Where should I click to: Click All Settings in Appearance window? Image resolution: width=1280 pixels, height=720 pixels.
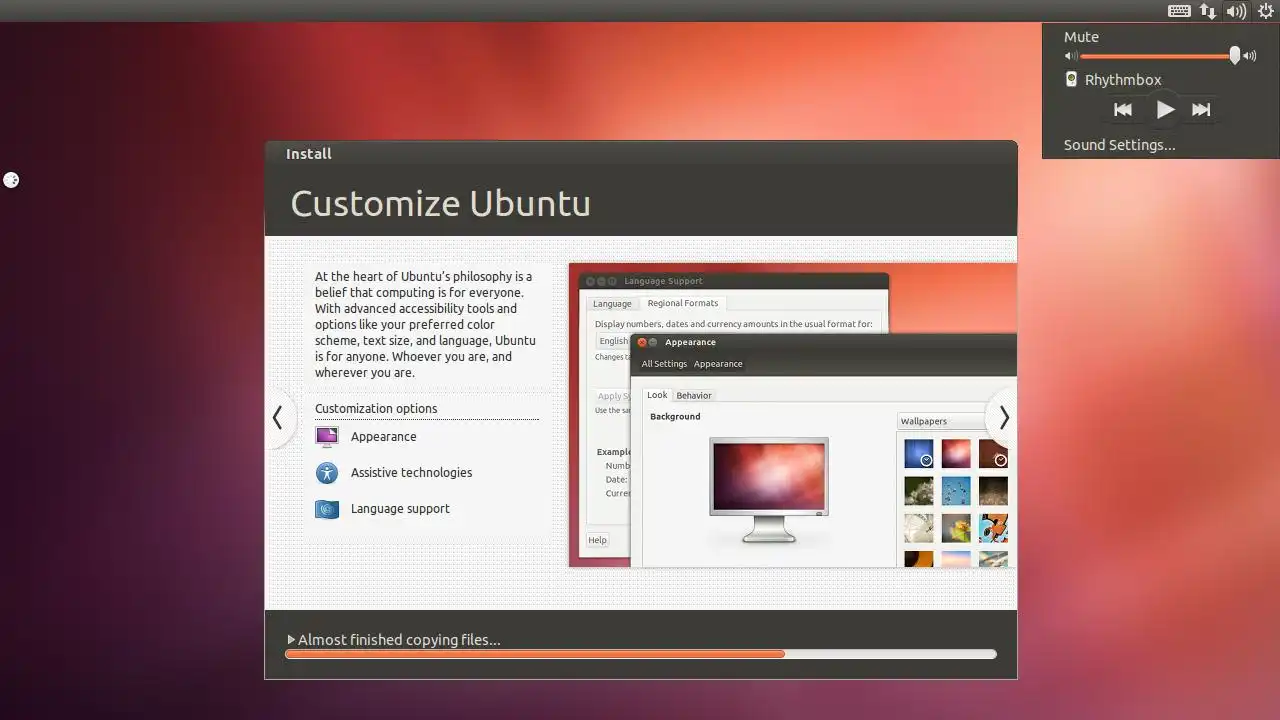coord(664,364)
